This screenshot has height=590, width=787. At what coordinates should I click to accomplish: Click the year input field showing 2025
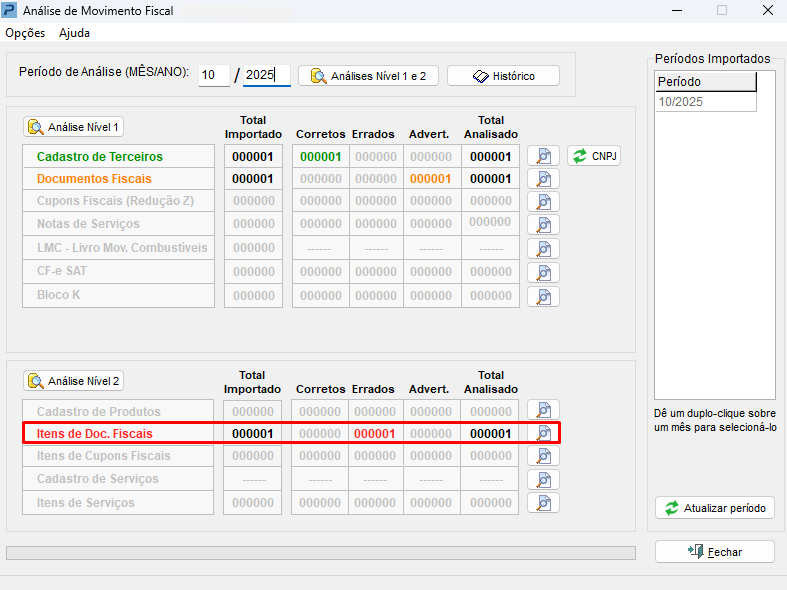point(266,76)
